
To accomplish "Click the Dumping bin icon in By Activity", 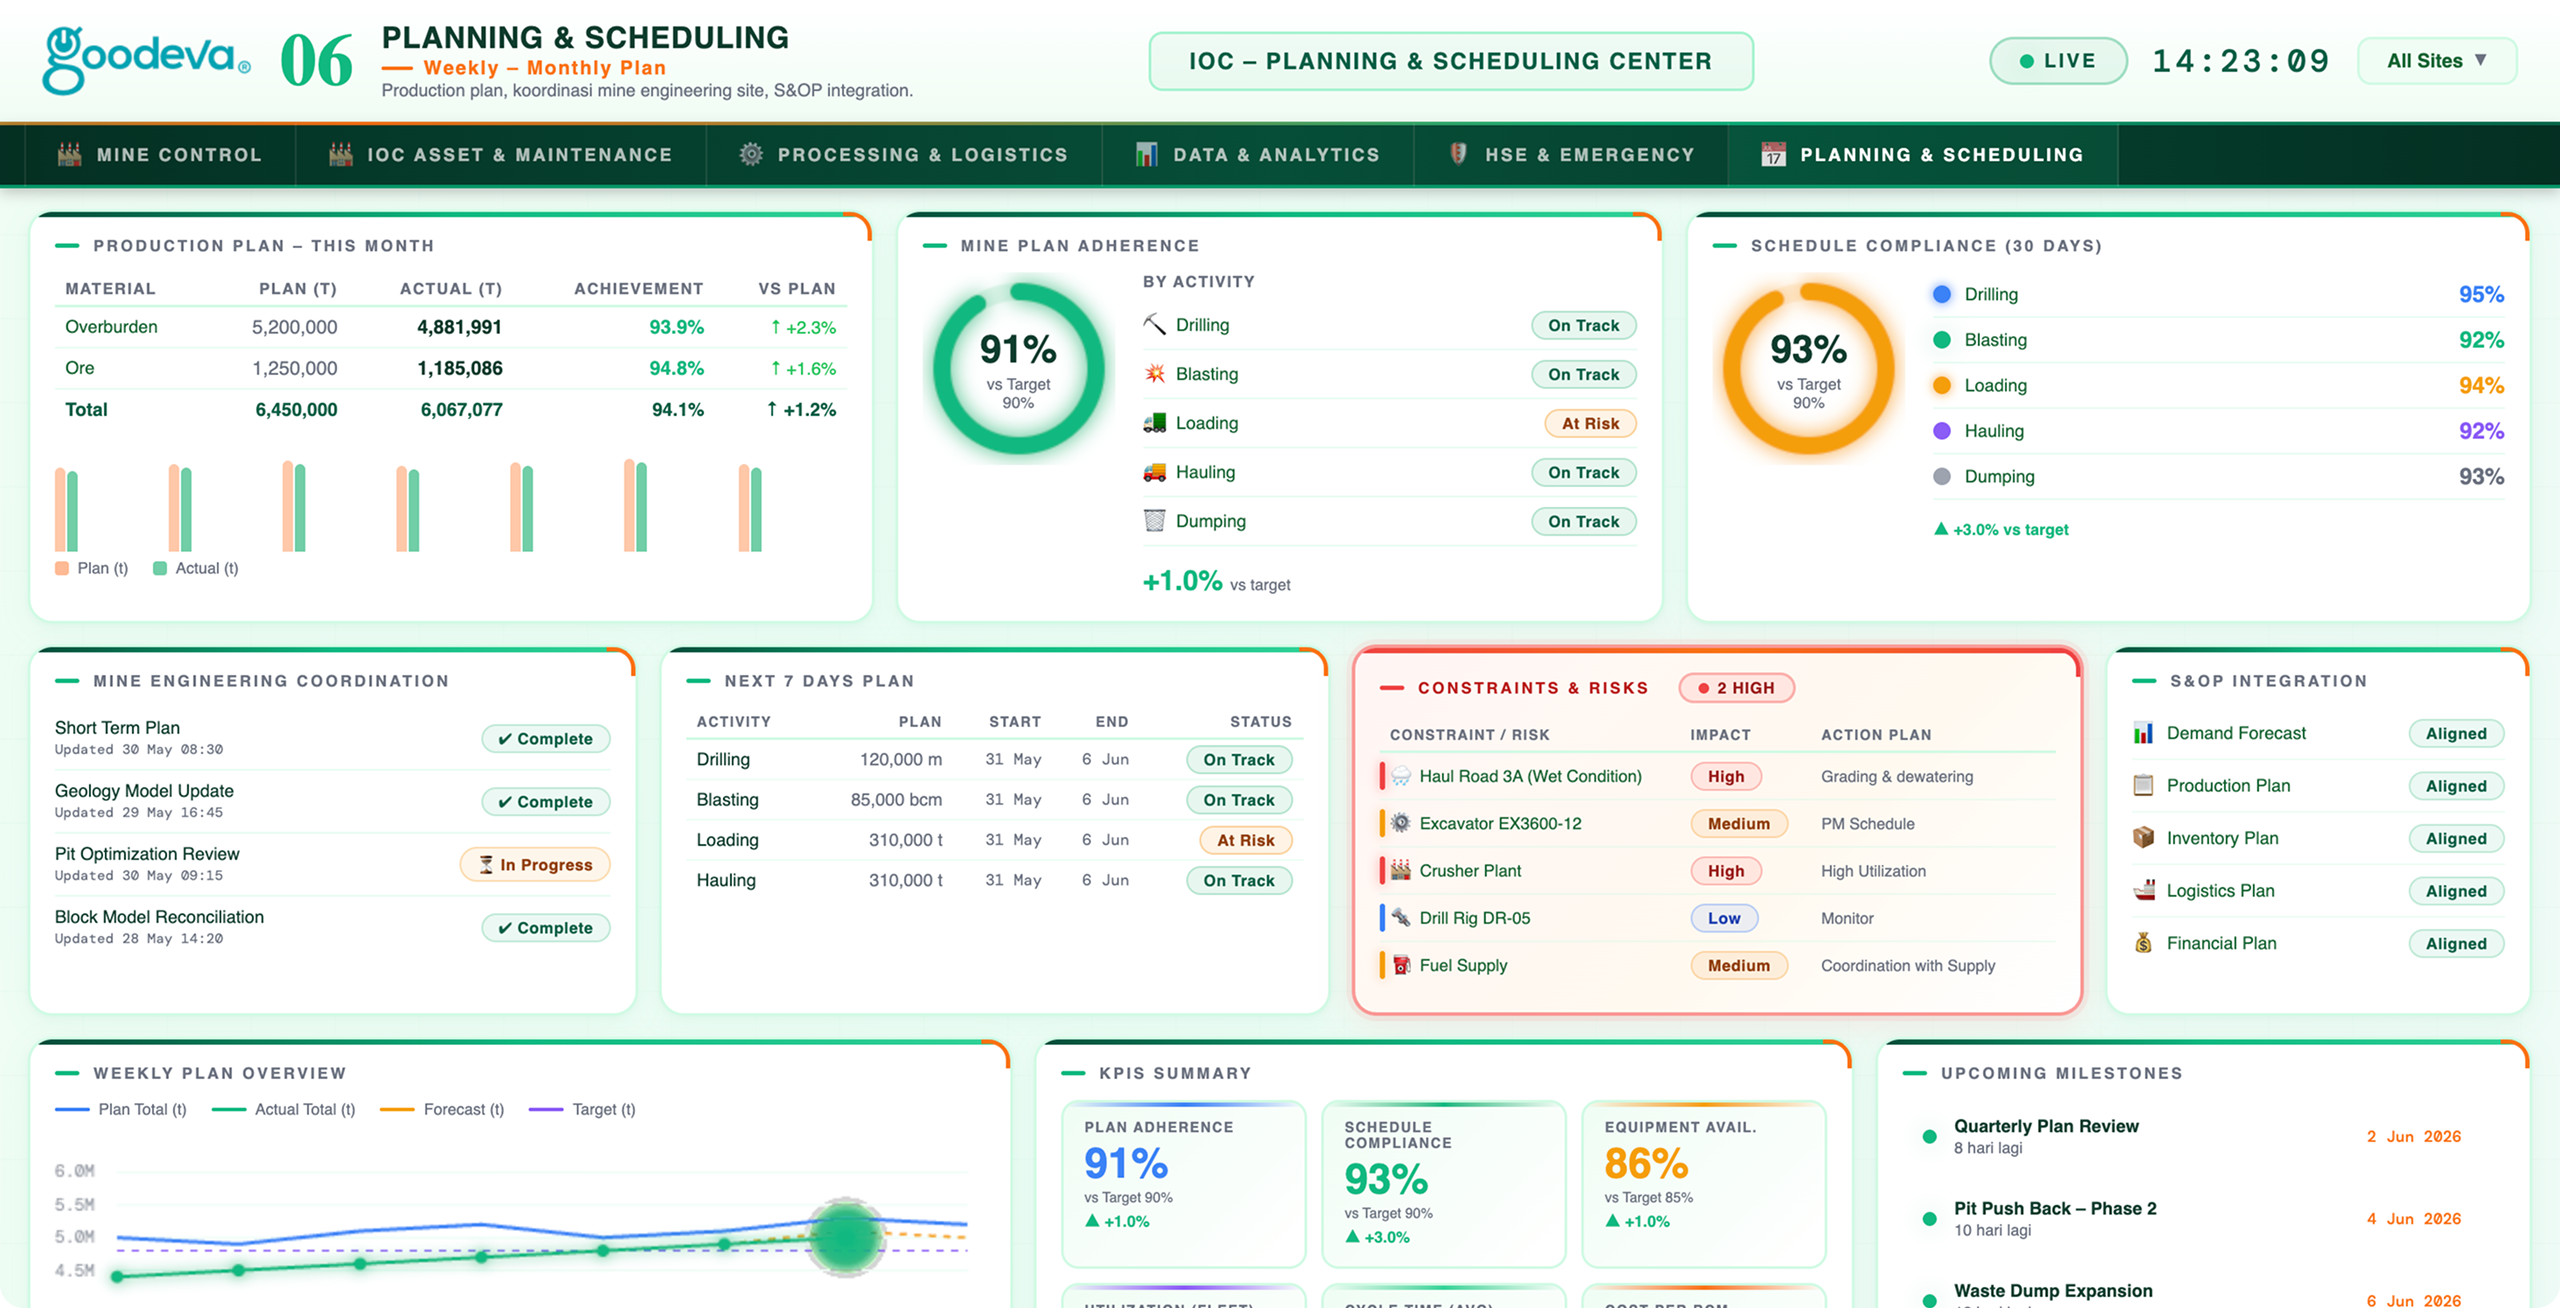I will [x=1154, y=520].
